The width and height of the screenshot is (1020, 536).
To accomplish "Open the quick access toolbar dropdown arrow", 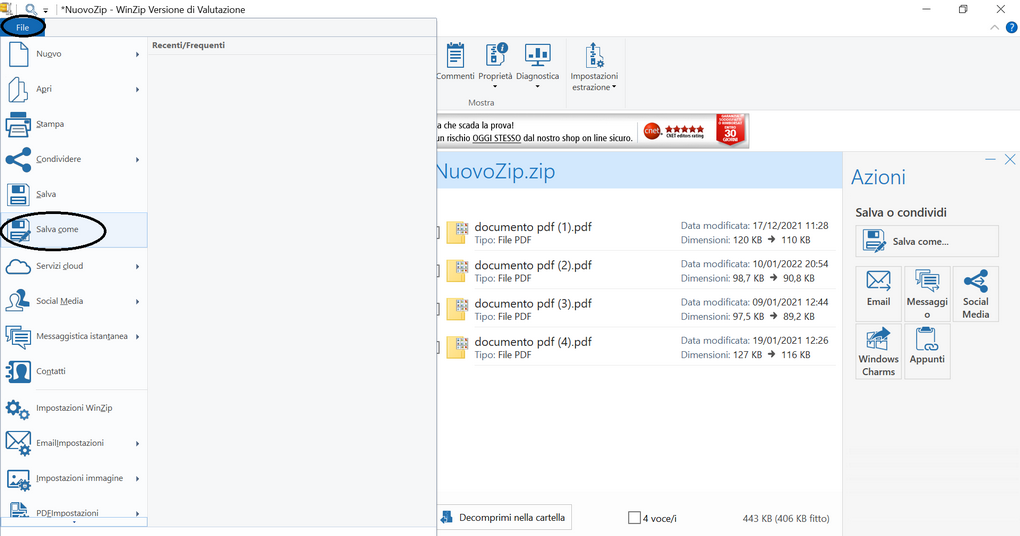I will [46, 10].
